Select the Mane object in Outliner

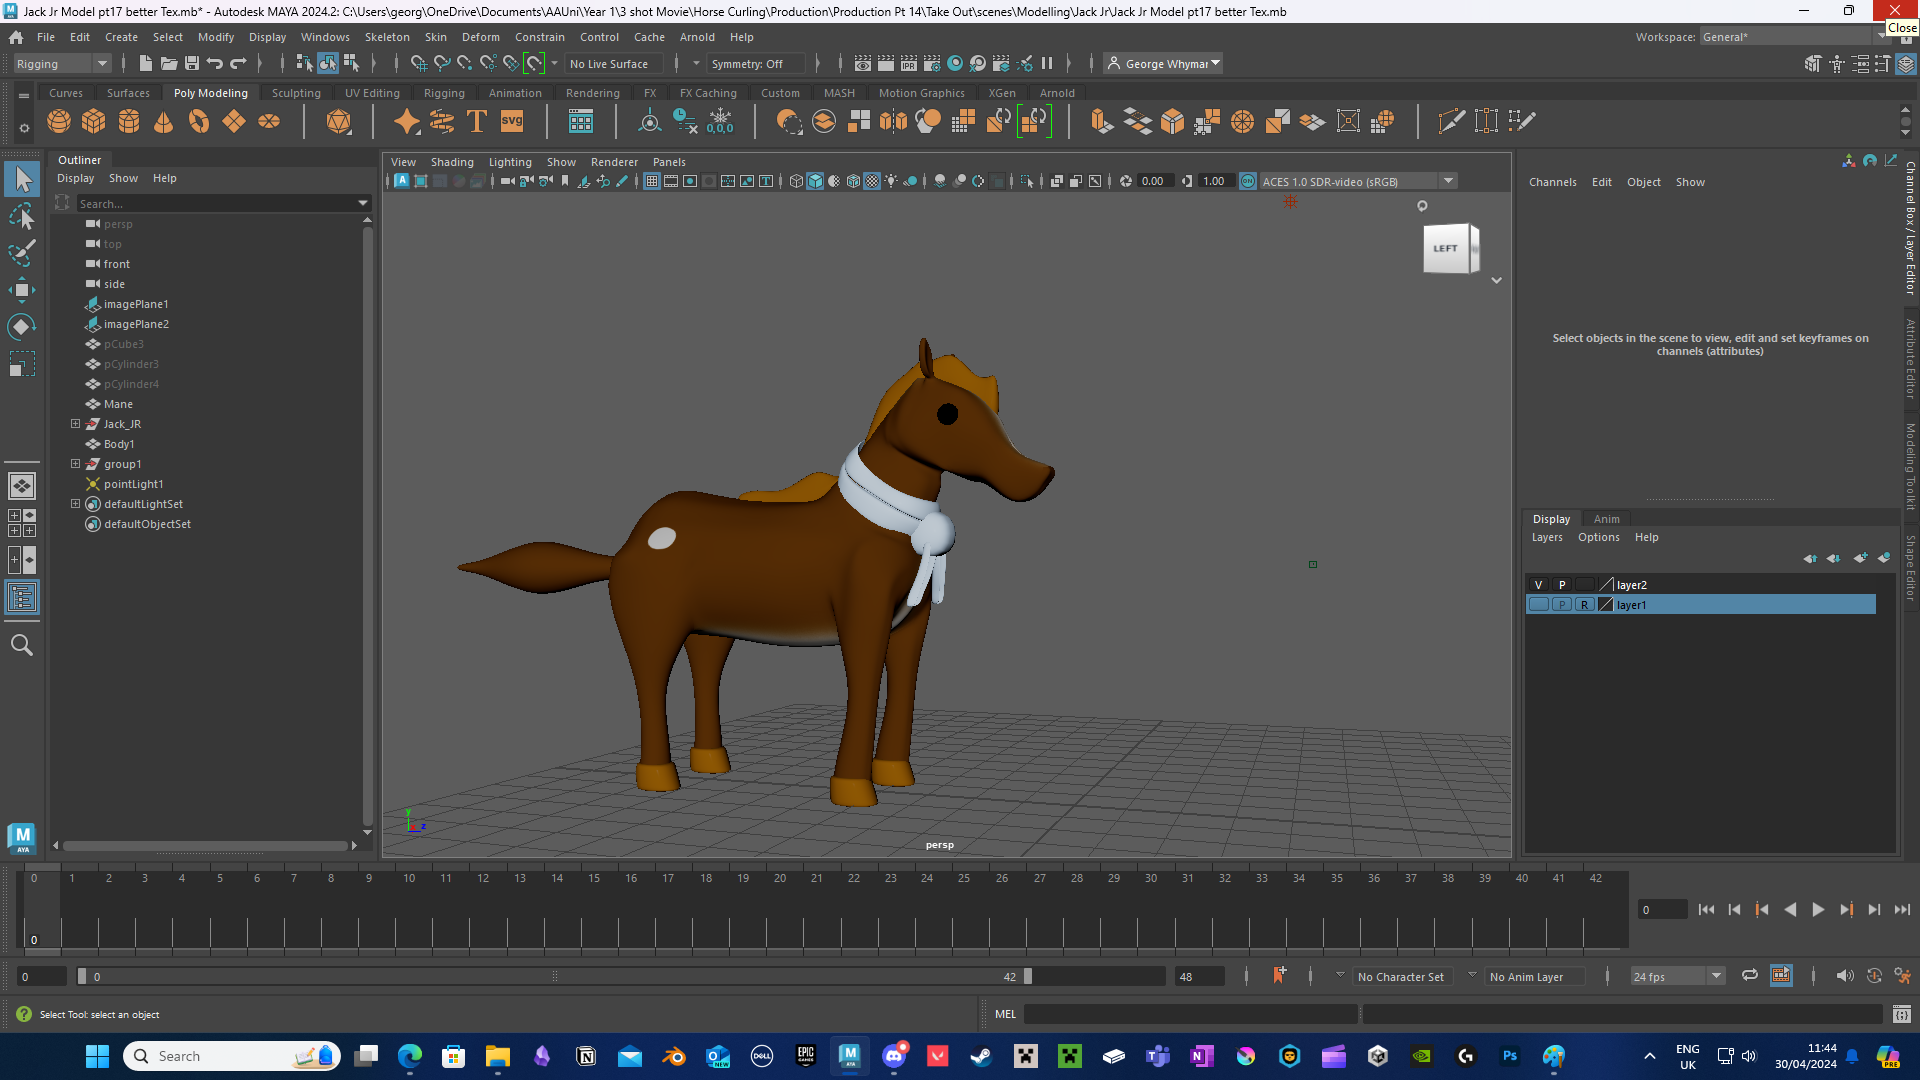(118, 404)
